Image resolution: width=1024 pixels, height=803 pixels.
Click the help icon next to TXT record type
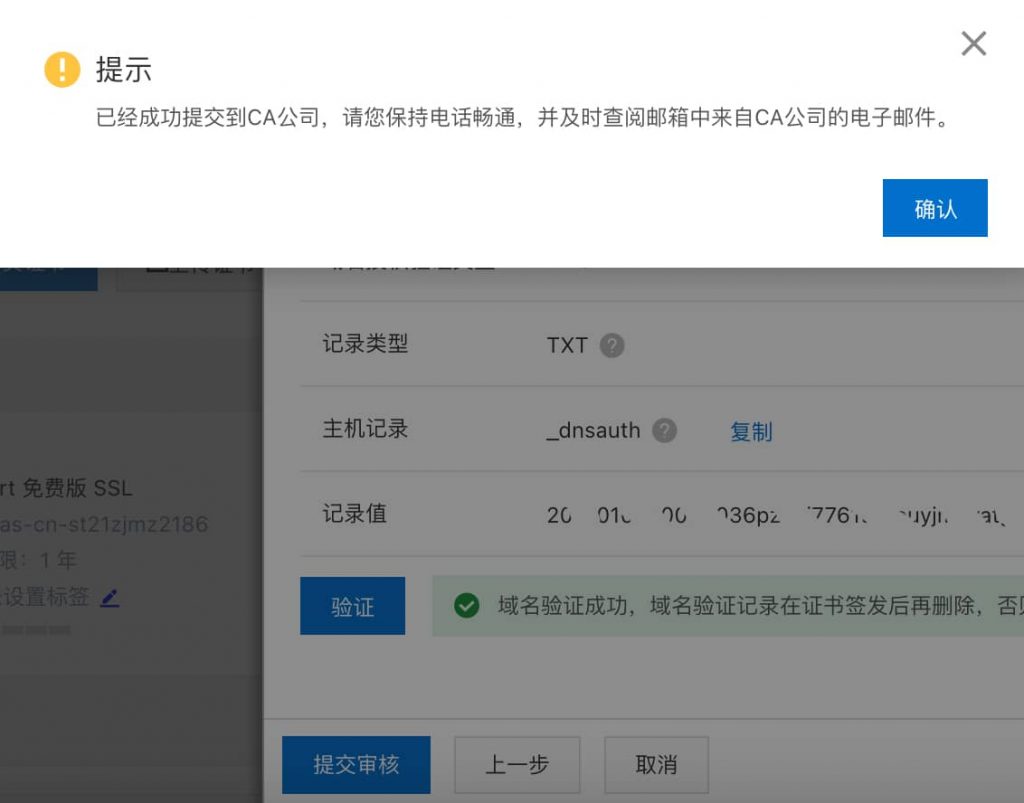click(612, 346)
